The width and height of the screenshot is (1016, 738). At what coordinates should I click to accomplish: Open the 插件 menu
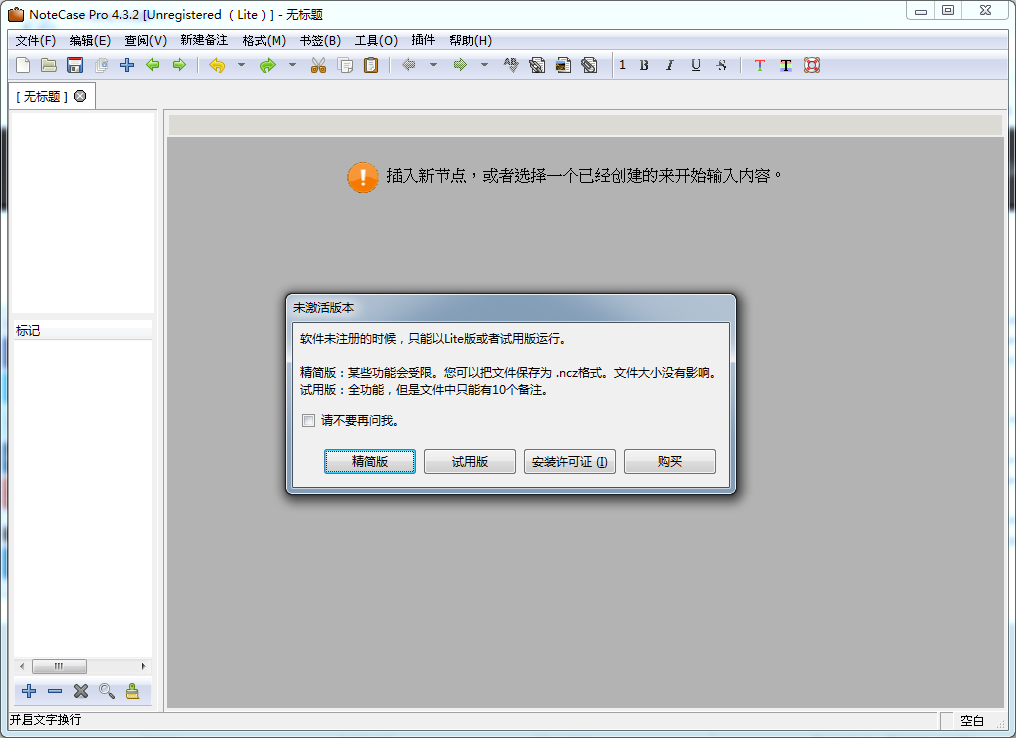coord(423,41)
